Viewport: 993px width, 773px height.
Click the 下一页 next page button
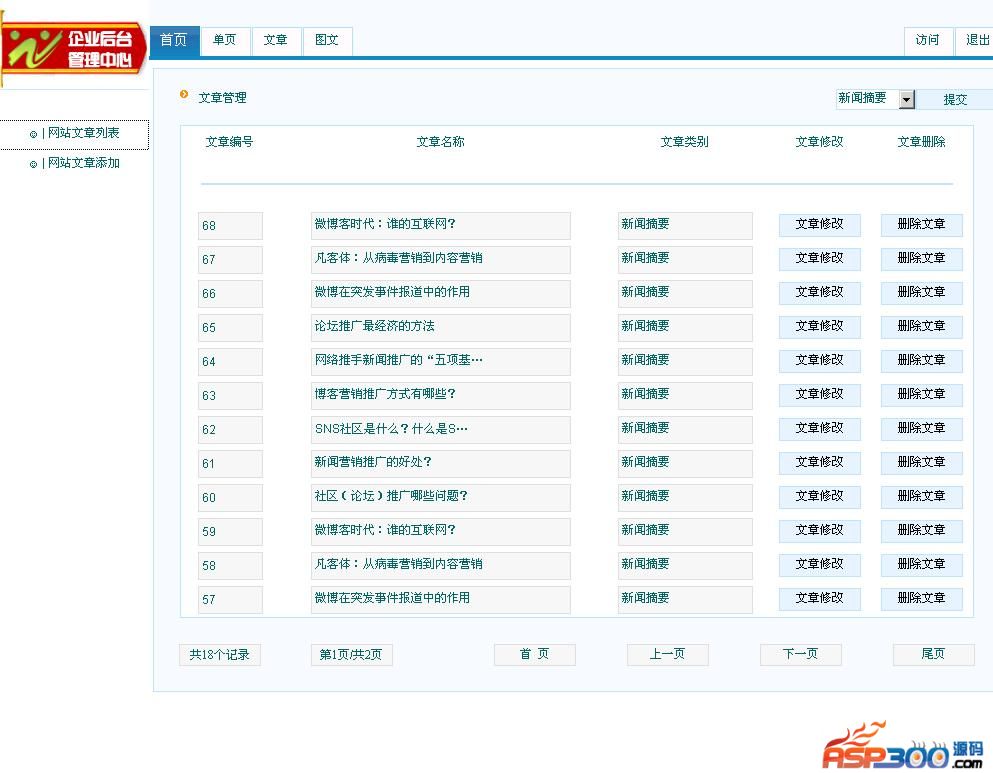(800, 655)
